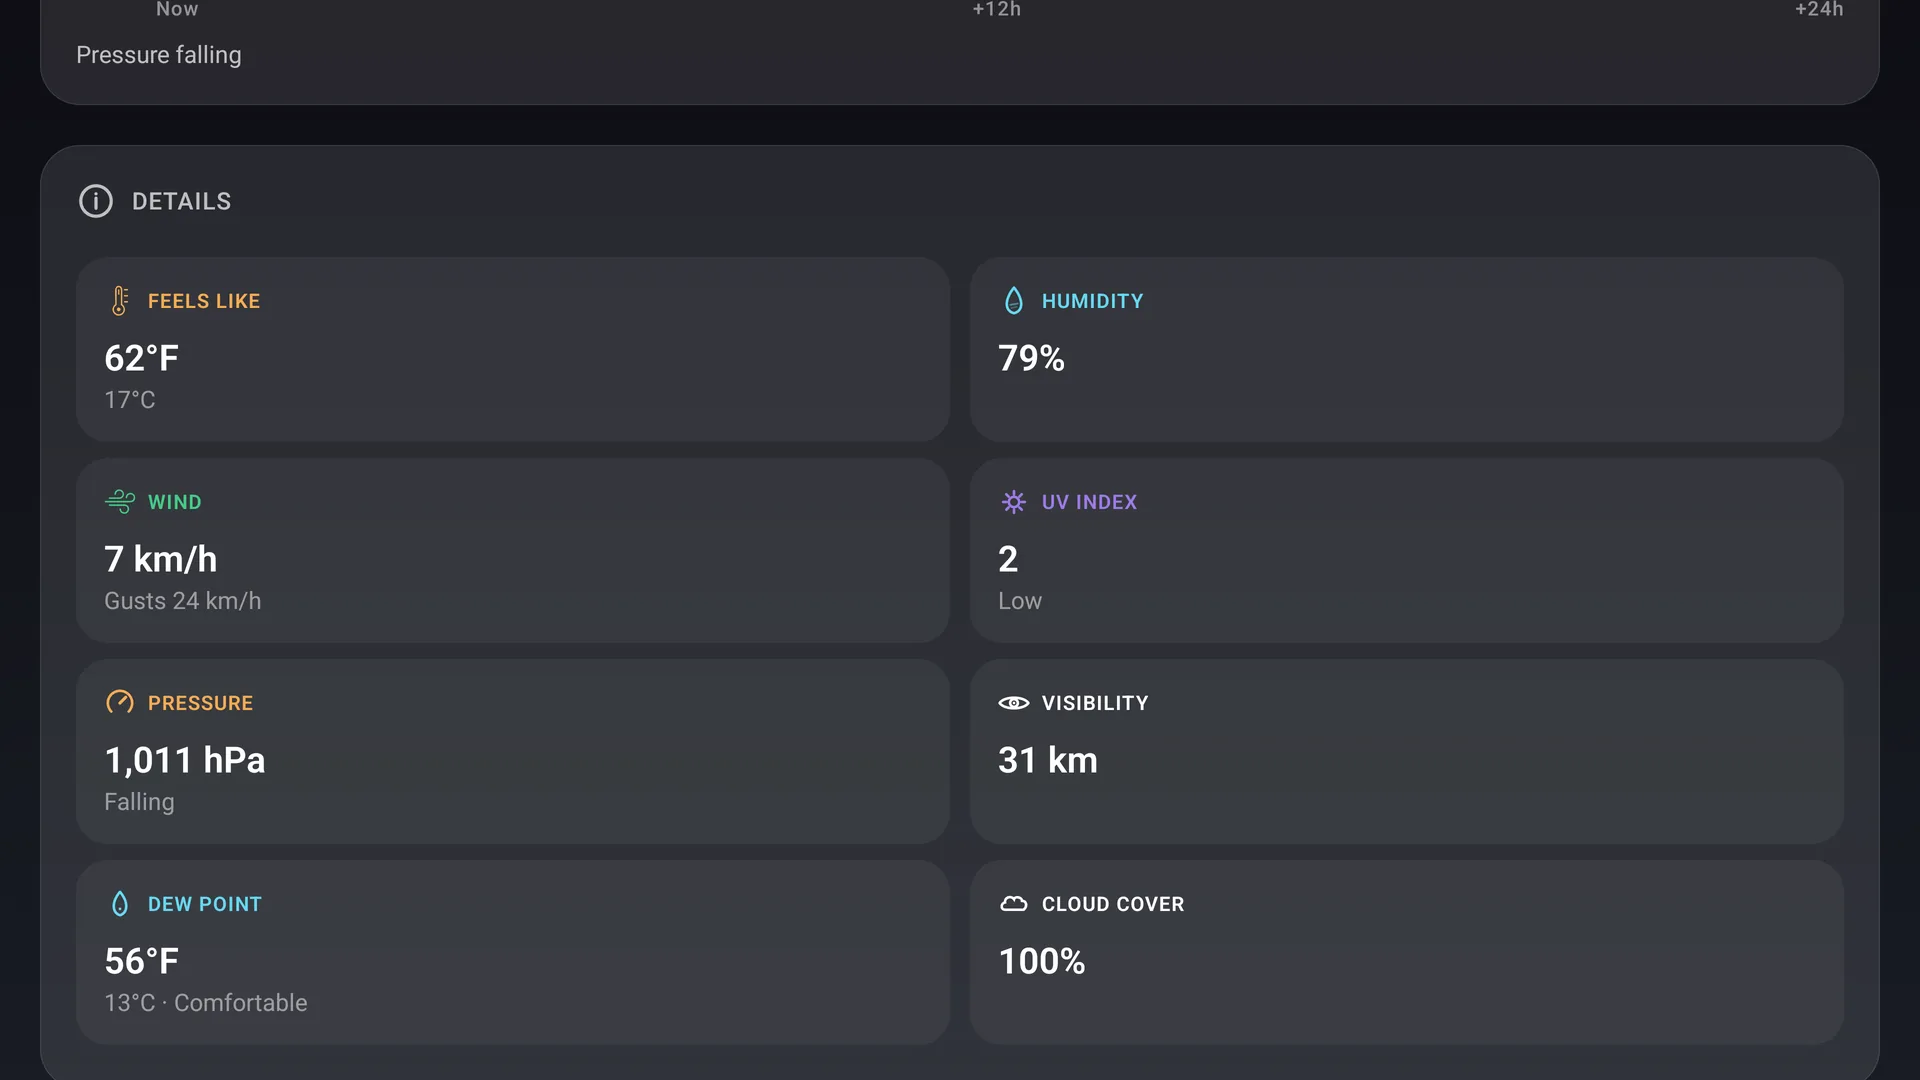Click the Cloud Cover cloud icon
Viewport: 1920px width, 1080px height.
pos(1014,904)
